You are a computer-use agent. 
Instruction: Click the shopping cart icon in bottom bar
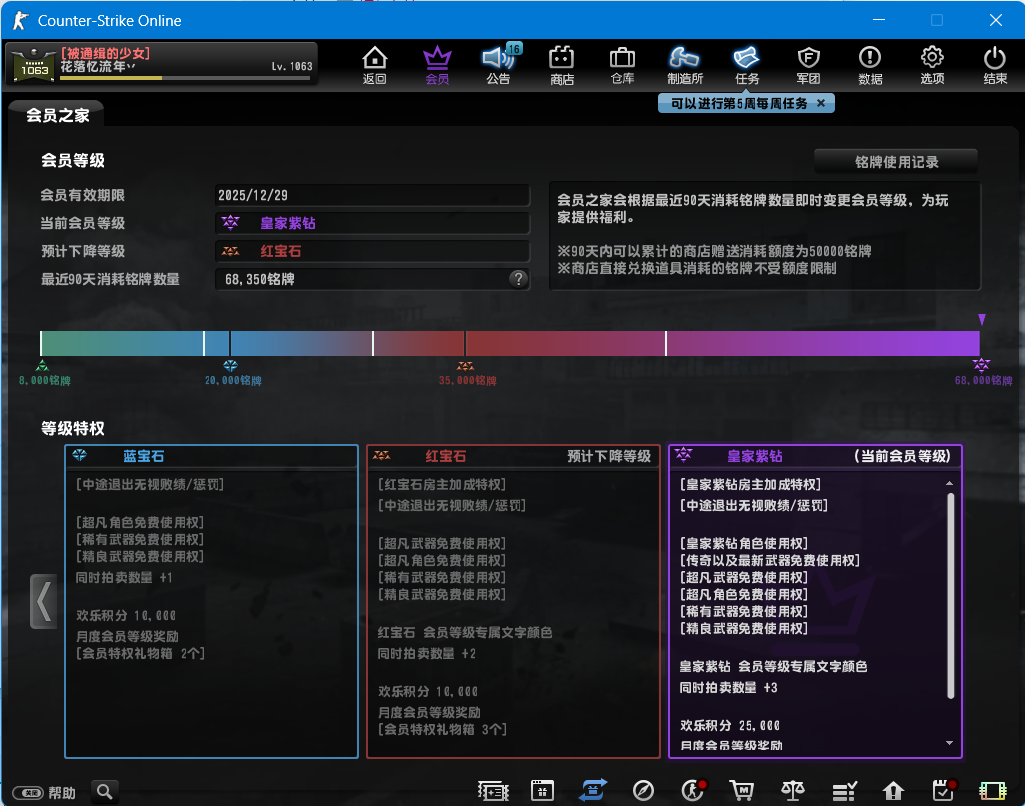(x=741, y=791)
